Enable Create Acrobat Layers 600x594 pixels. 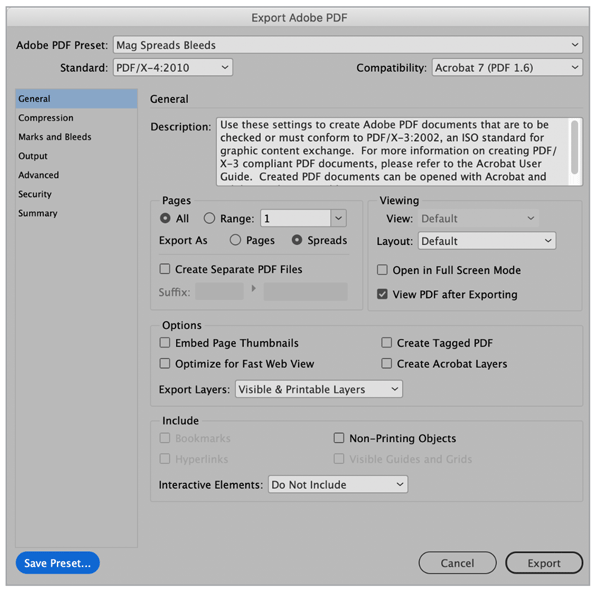coord(386,363)
